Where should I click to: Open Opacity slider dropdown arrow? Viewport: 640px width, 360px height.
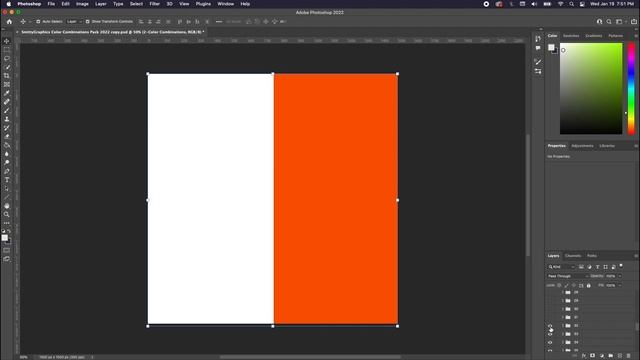pos(620,276)
